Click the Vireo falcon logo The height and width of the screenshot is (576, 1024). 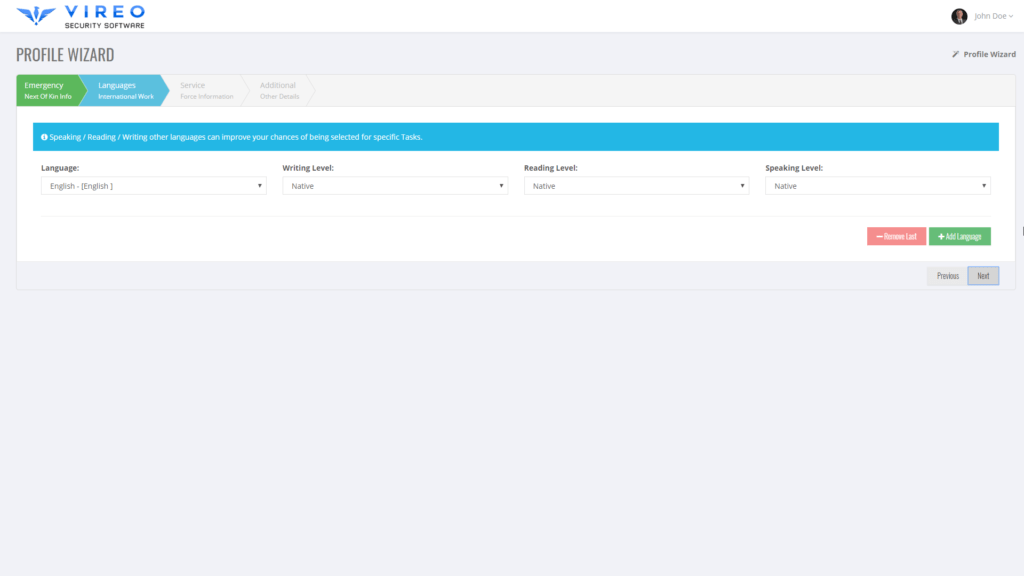click(x=35, y=14)
